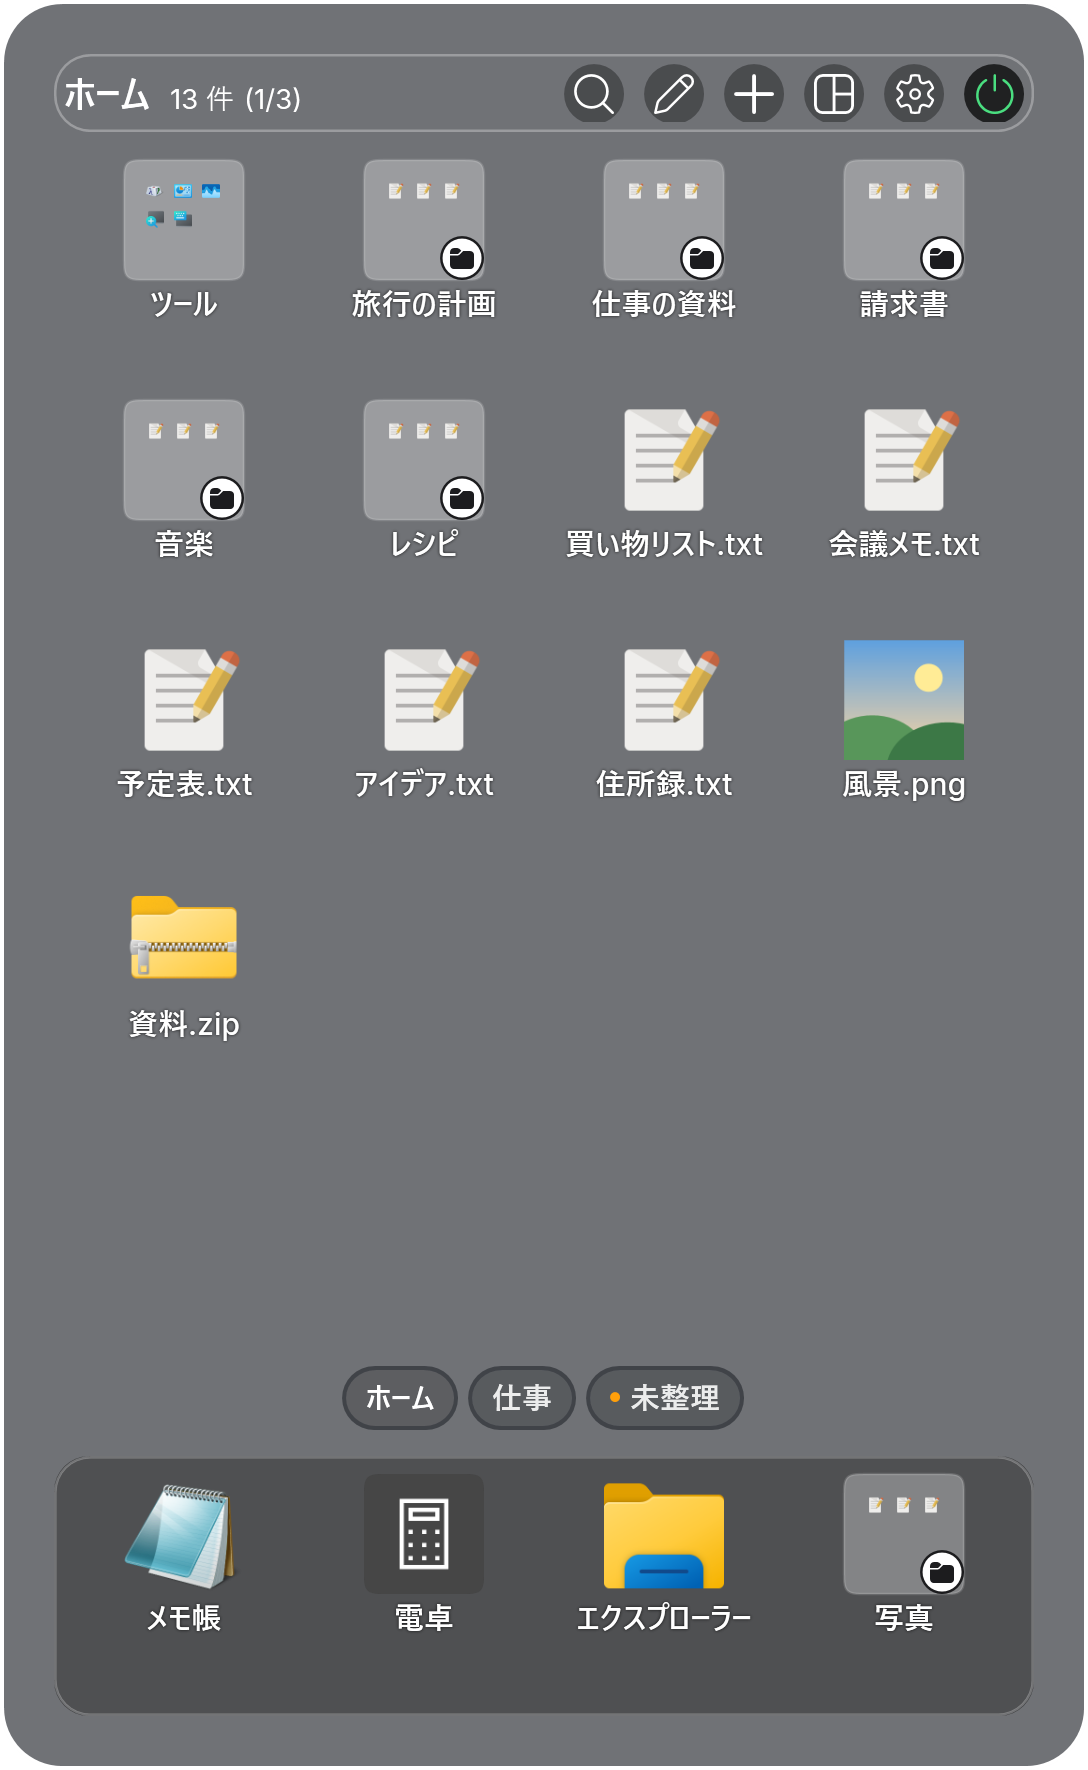
Task: Switch to the 仕事 page tab
Action: [522, 1398]
